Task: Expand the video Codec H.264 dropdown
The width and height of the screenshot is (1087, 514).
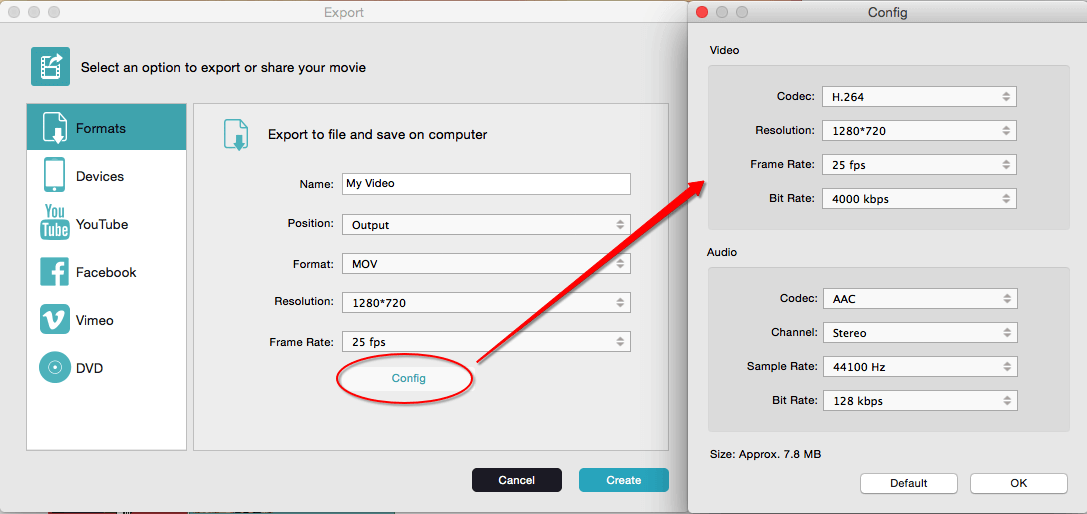Action: 919,97
